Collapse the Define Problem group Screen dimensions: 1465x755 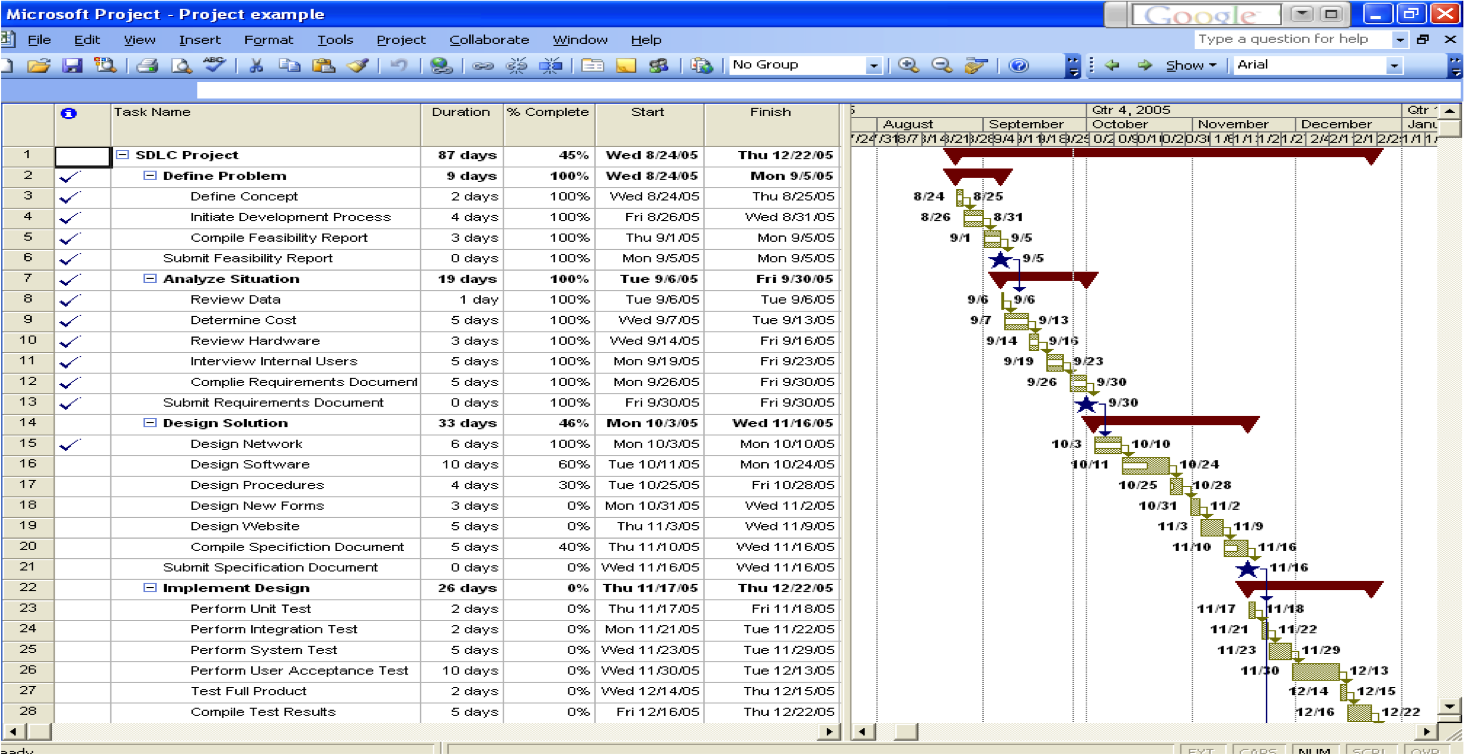click(150, 176)
